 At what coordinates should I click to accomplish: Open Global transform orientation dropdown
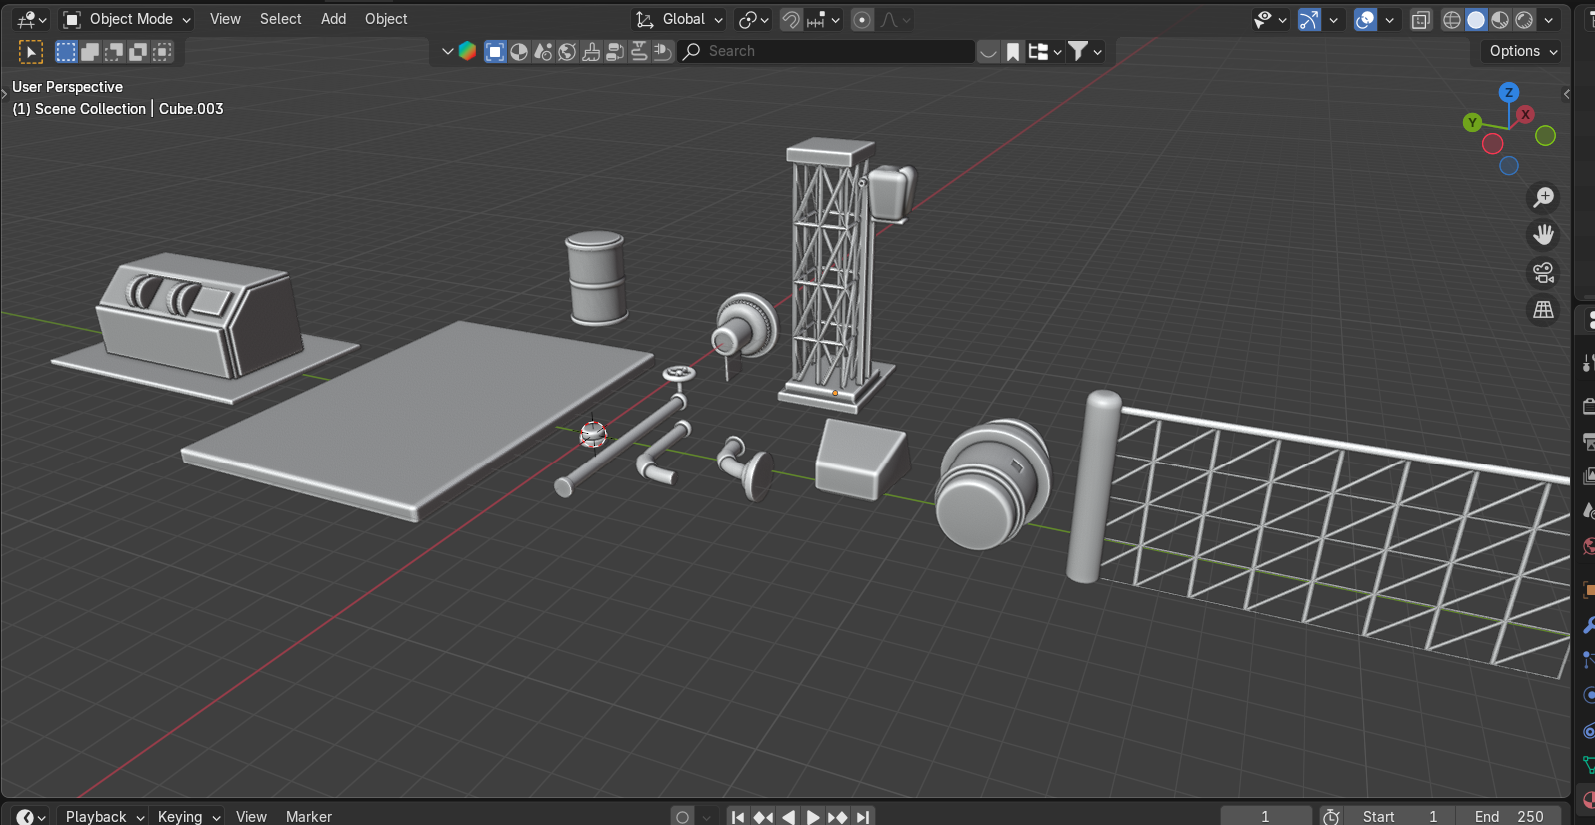pyautogui.click(x=680, y=19)
